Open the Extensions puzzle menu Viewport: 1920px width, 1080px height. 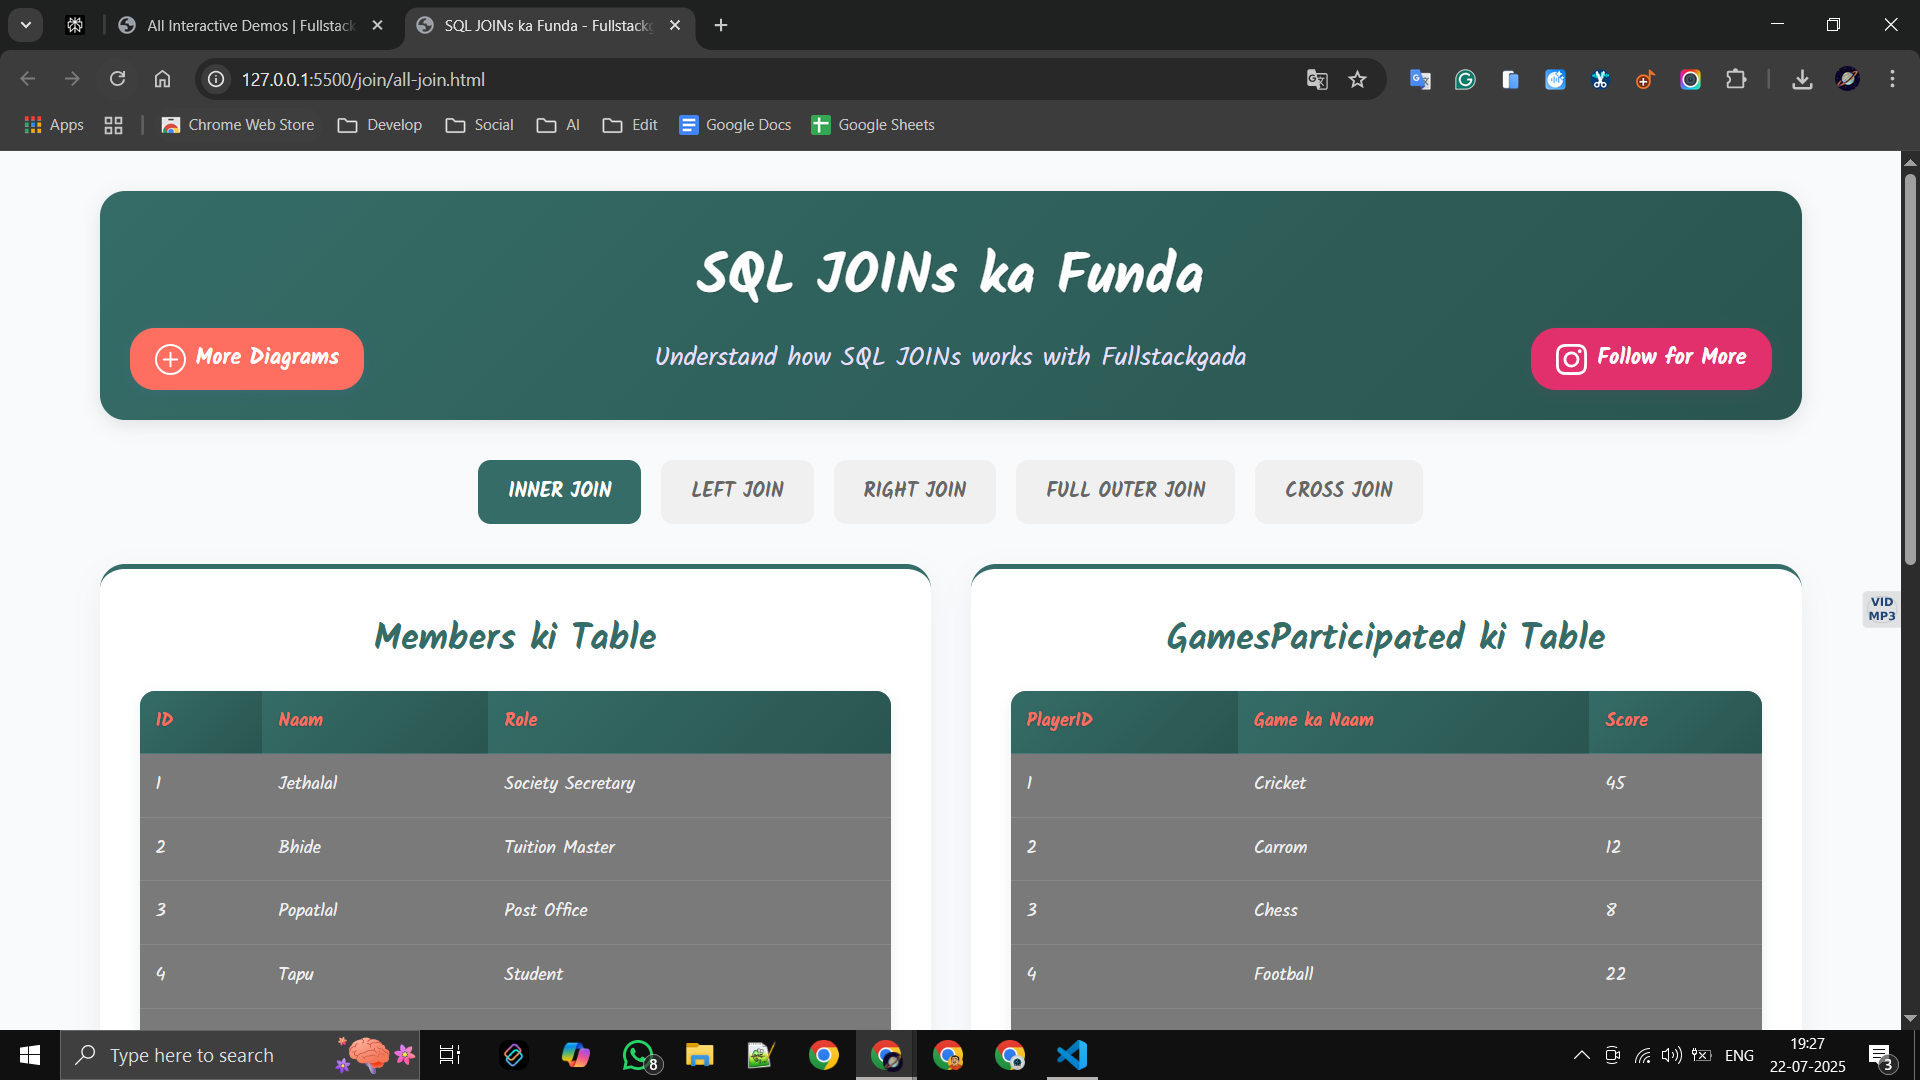tap(1736, 79)
